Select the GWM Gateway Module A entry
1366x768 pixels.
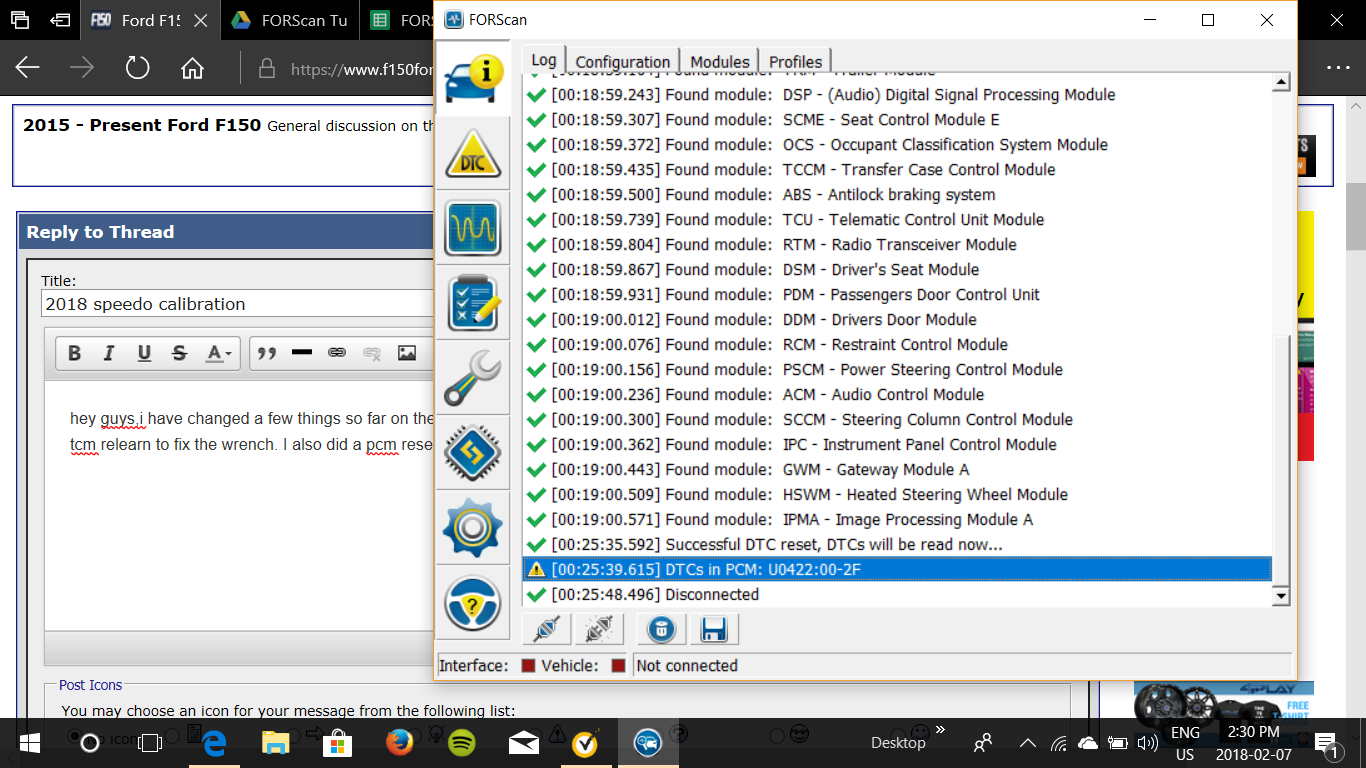(897, 469)
